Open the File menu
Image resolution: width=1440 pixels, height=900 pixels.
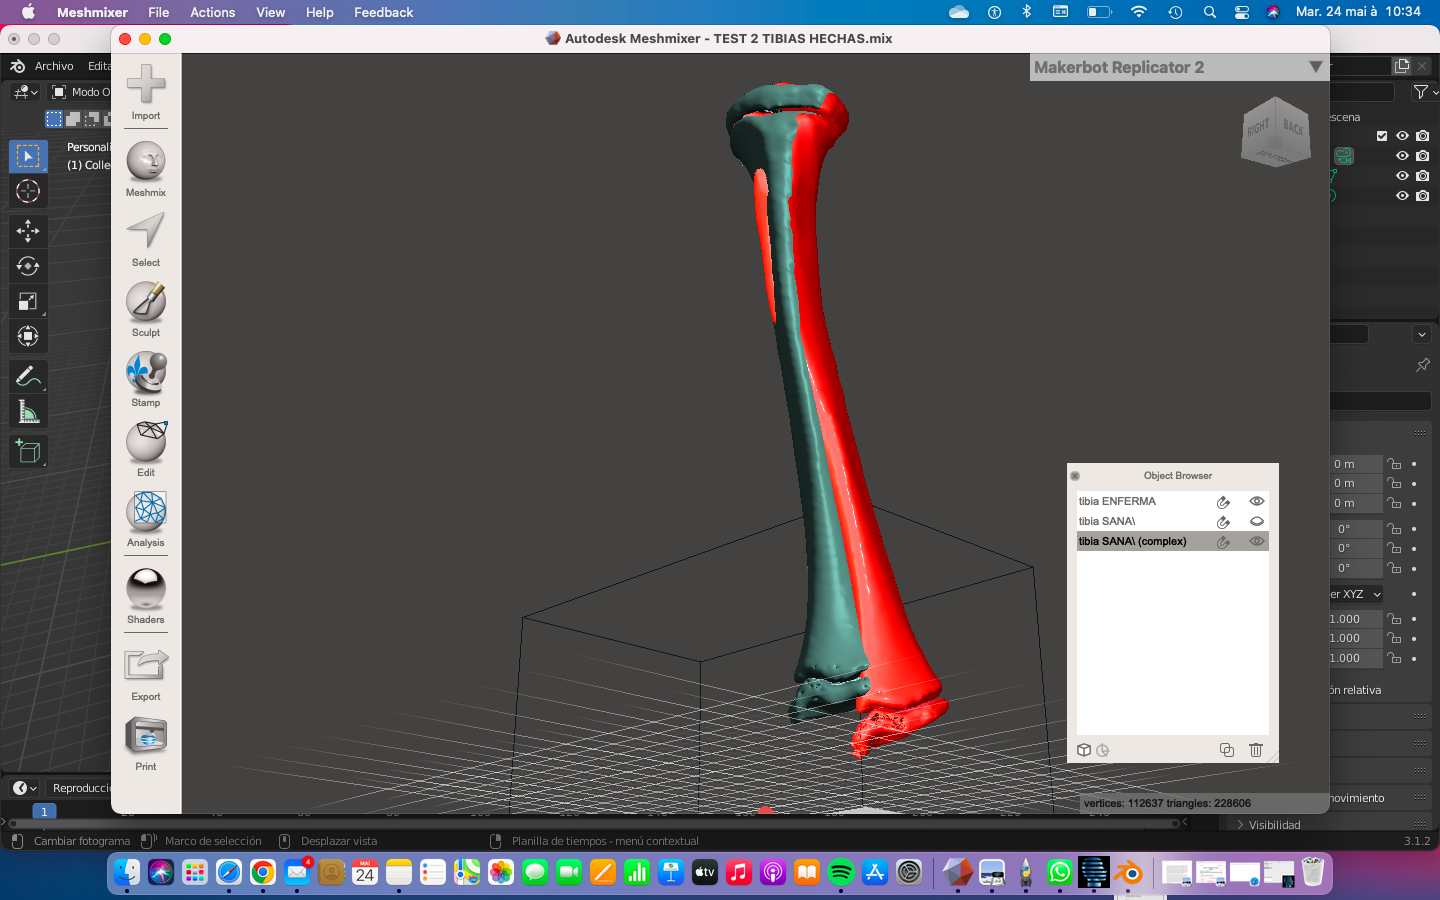click(x=158, y=12)
